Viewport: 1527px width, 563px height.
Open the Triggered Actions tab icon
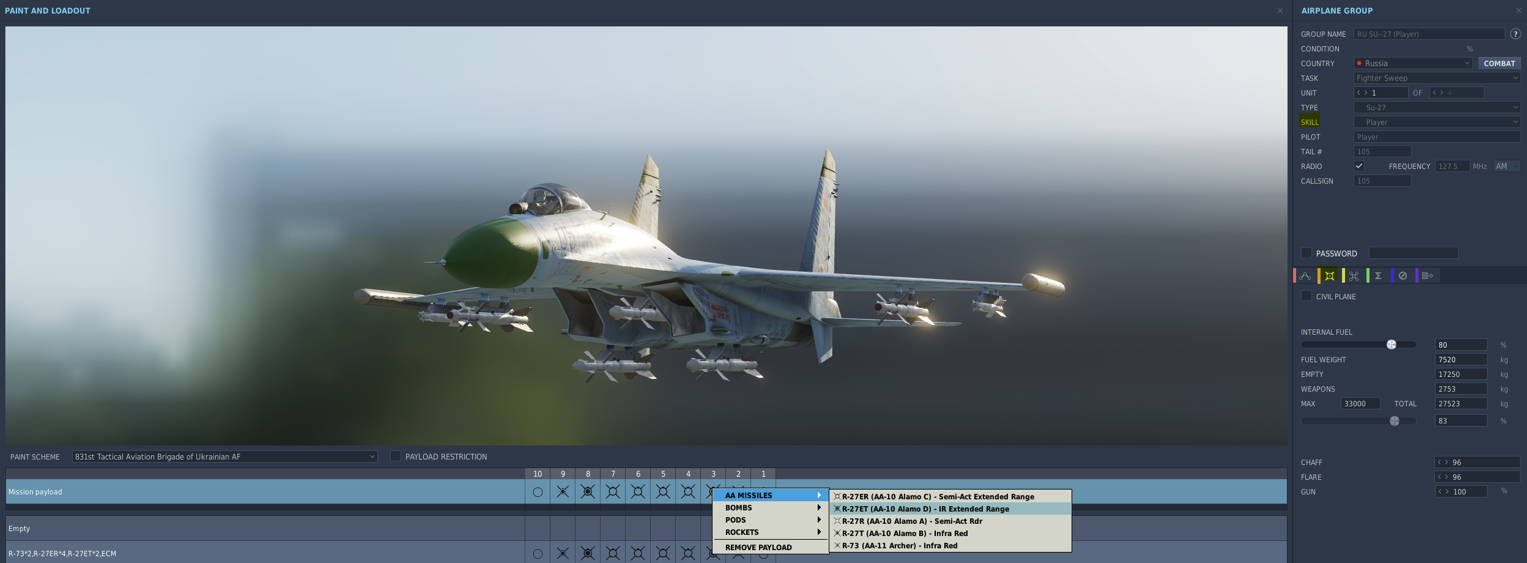tap(1354, 276)
